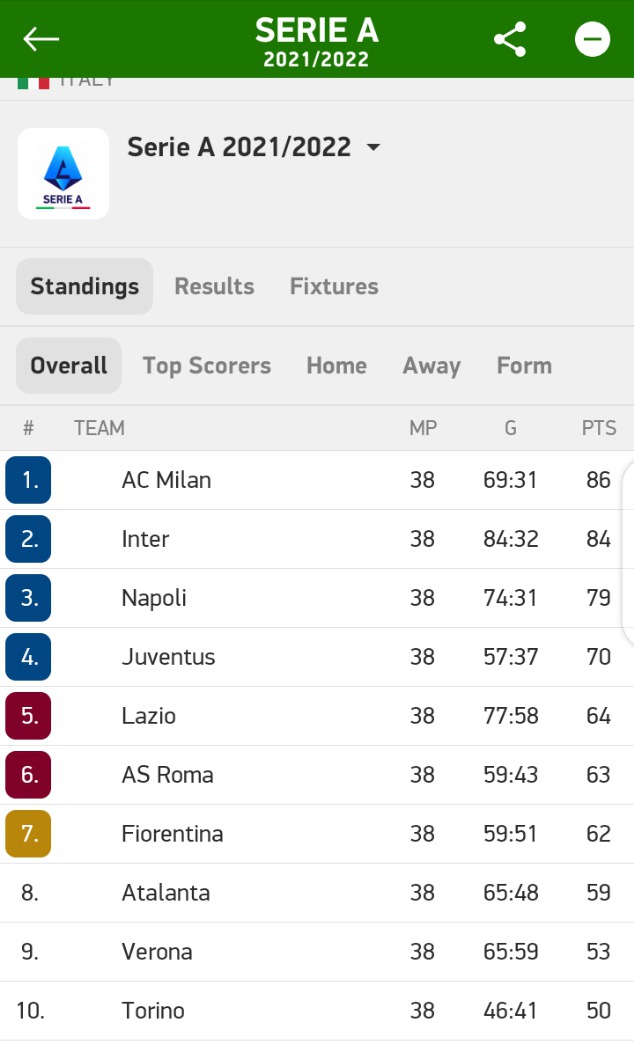The width and height of the screenshot is (634, 1045).
Task: Tap the white minus circle icon
Action: tap(592, 39)
